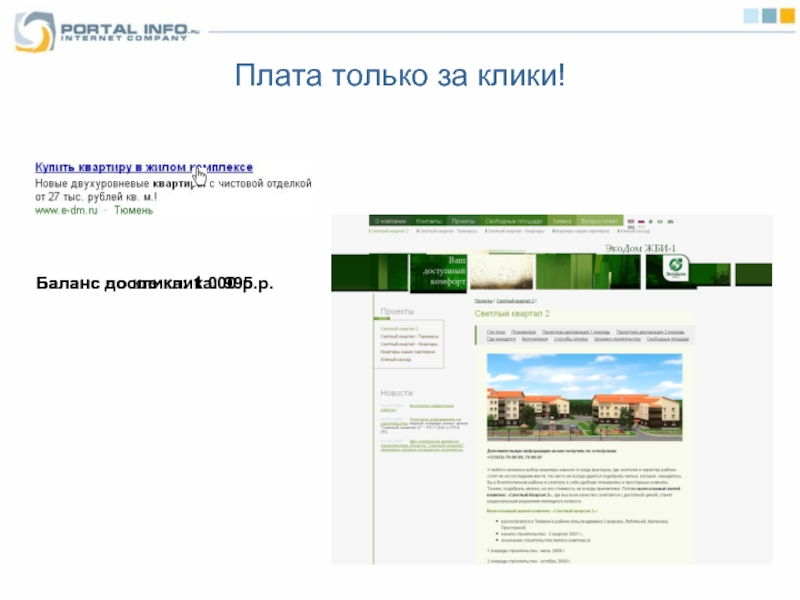
Task: Click the residential complex rendering image
Action: click(x=584, y=397)
